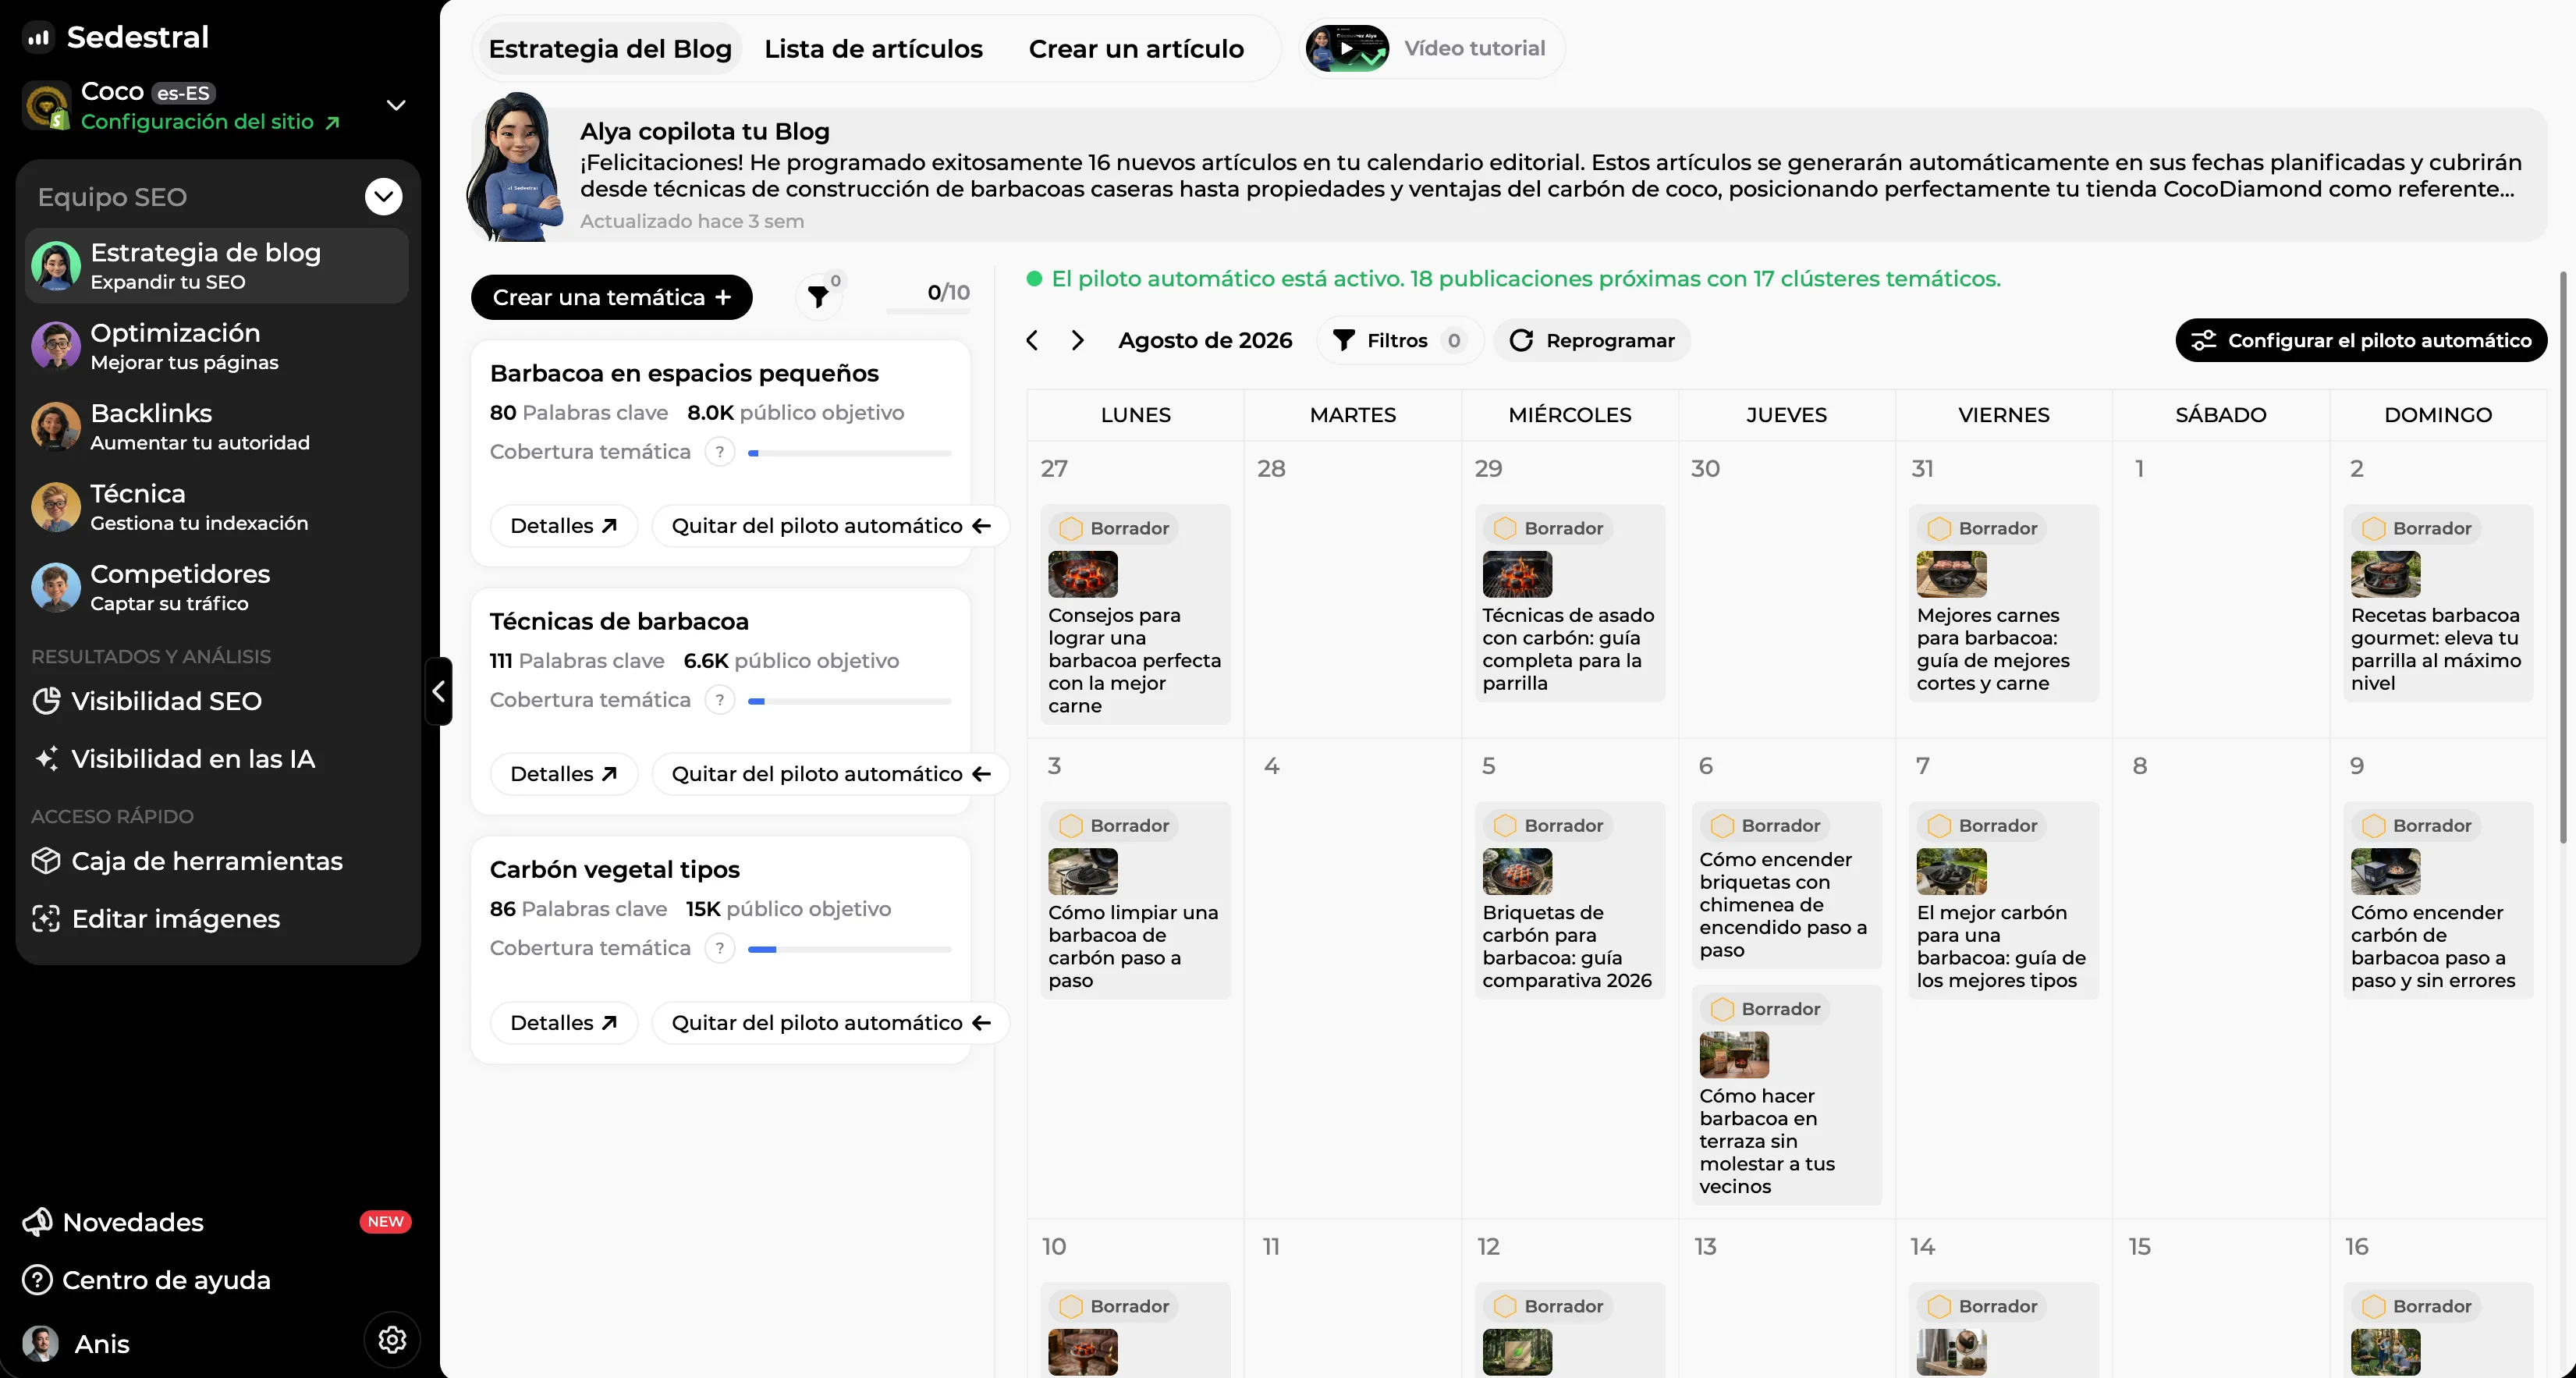Click coverage progress bar for Carbón vegetal tipos
Viewport: 2576px width, 1378px height.
point(850,949)
